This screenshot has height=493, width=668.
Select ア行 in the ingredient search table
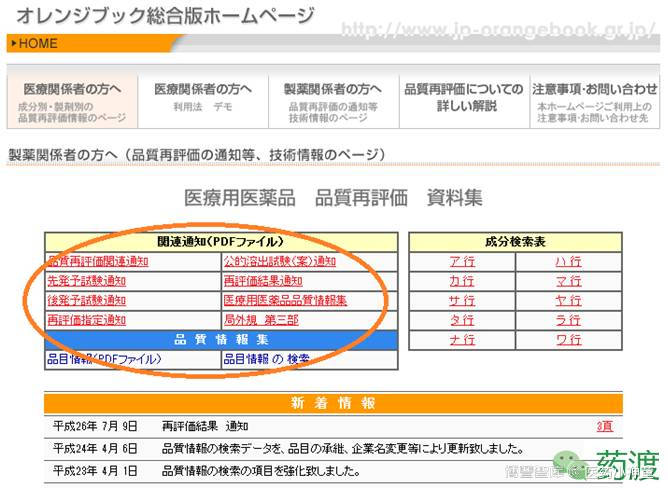click(x=462, y=261)
